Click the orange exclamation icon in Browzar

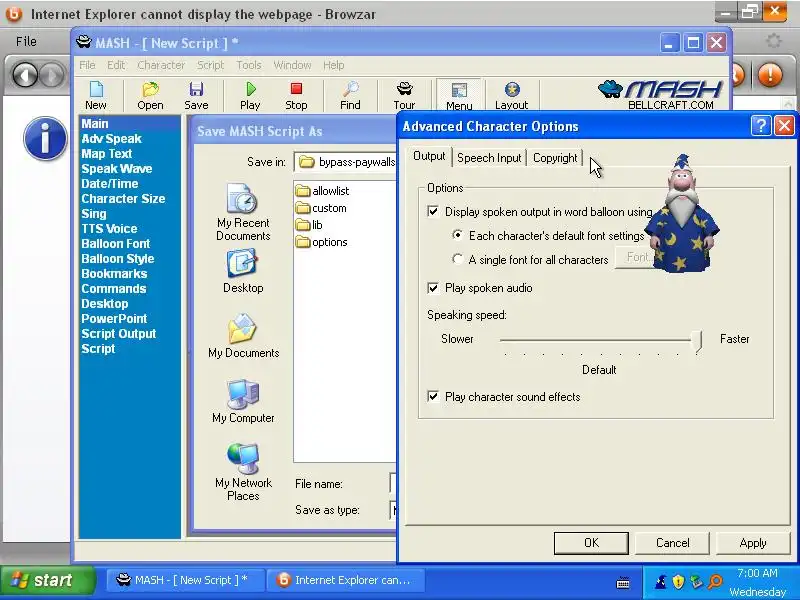pyautogui.click(x=770, y=75)
